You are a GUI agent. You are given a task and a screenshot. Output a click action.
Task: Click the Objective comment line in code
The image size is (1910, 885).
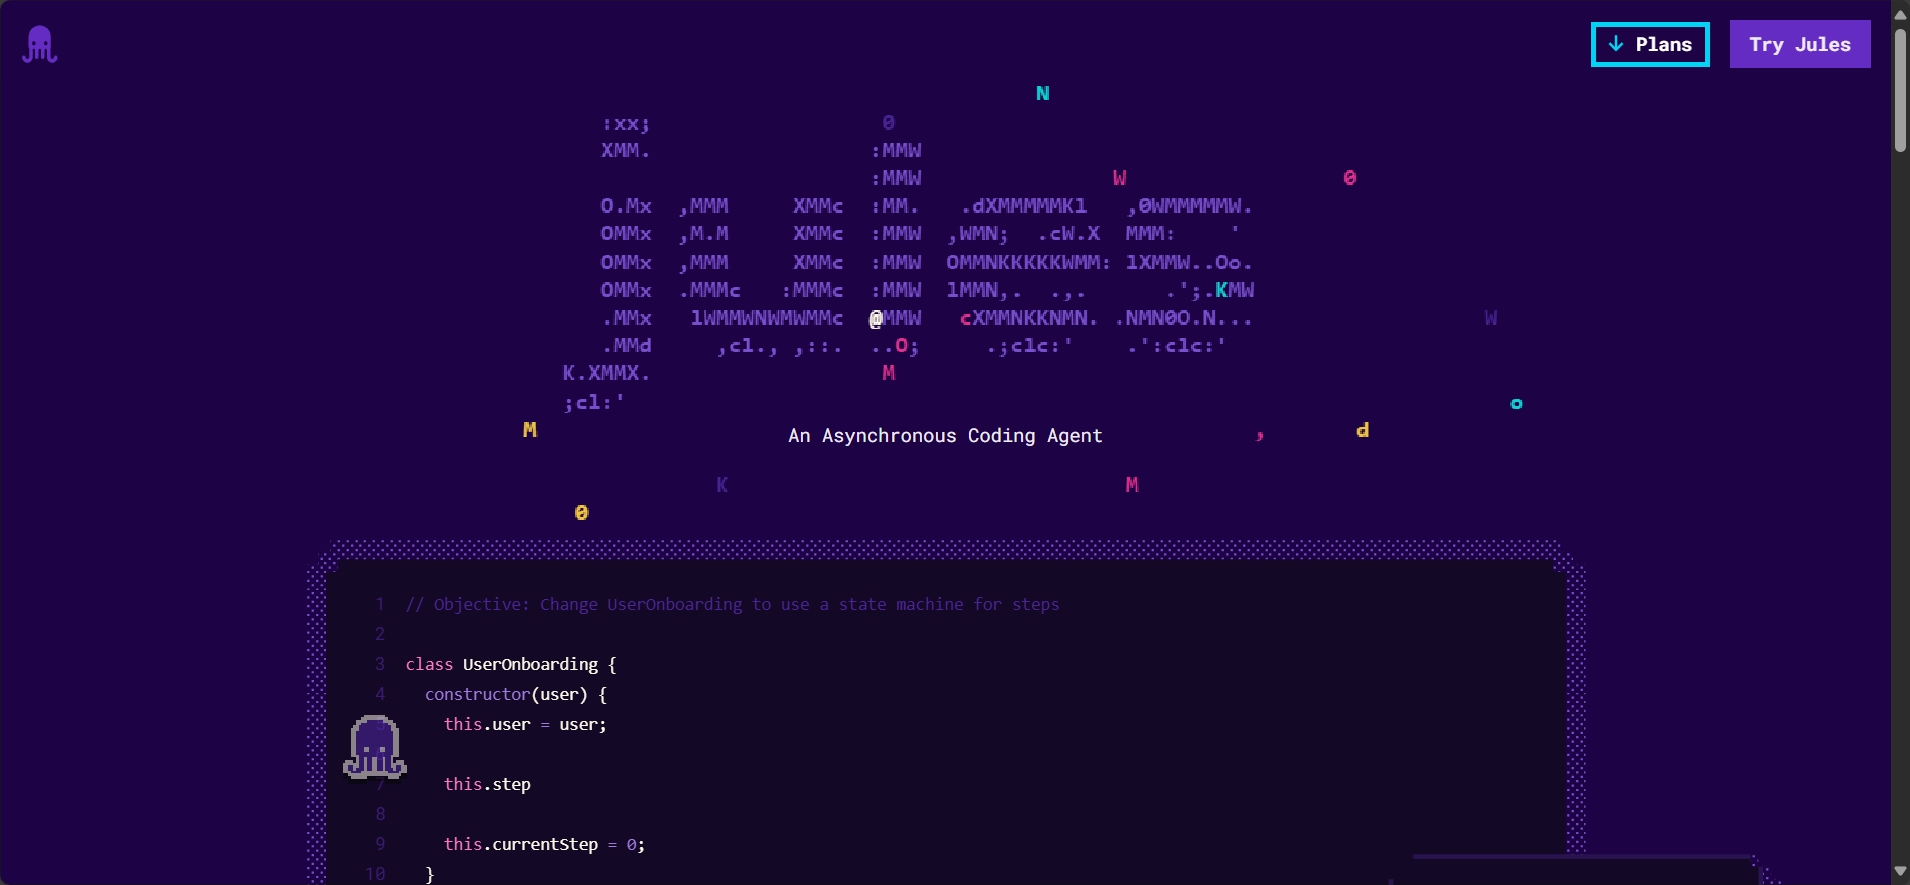732,604
